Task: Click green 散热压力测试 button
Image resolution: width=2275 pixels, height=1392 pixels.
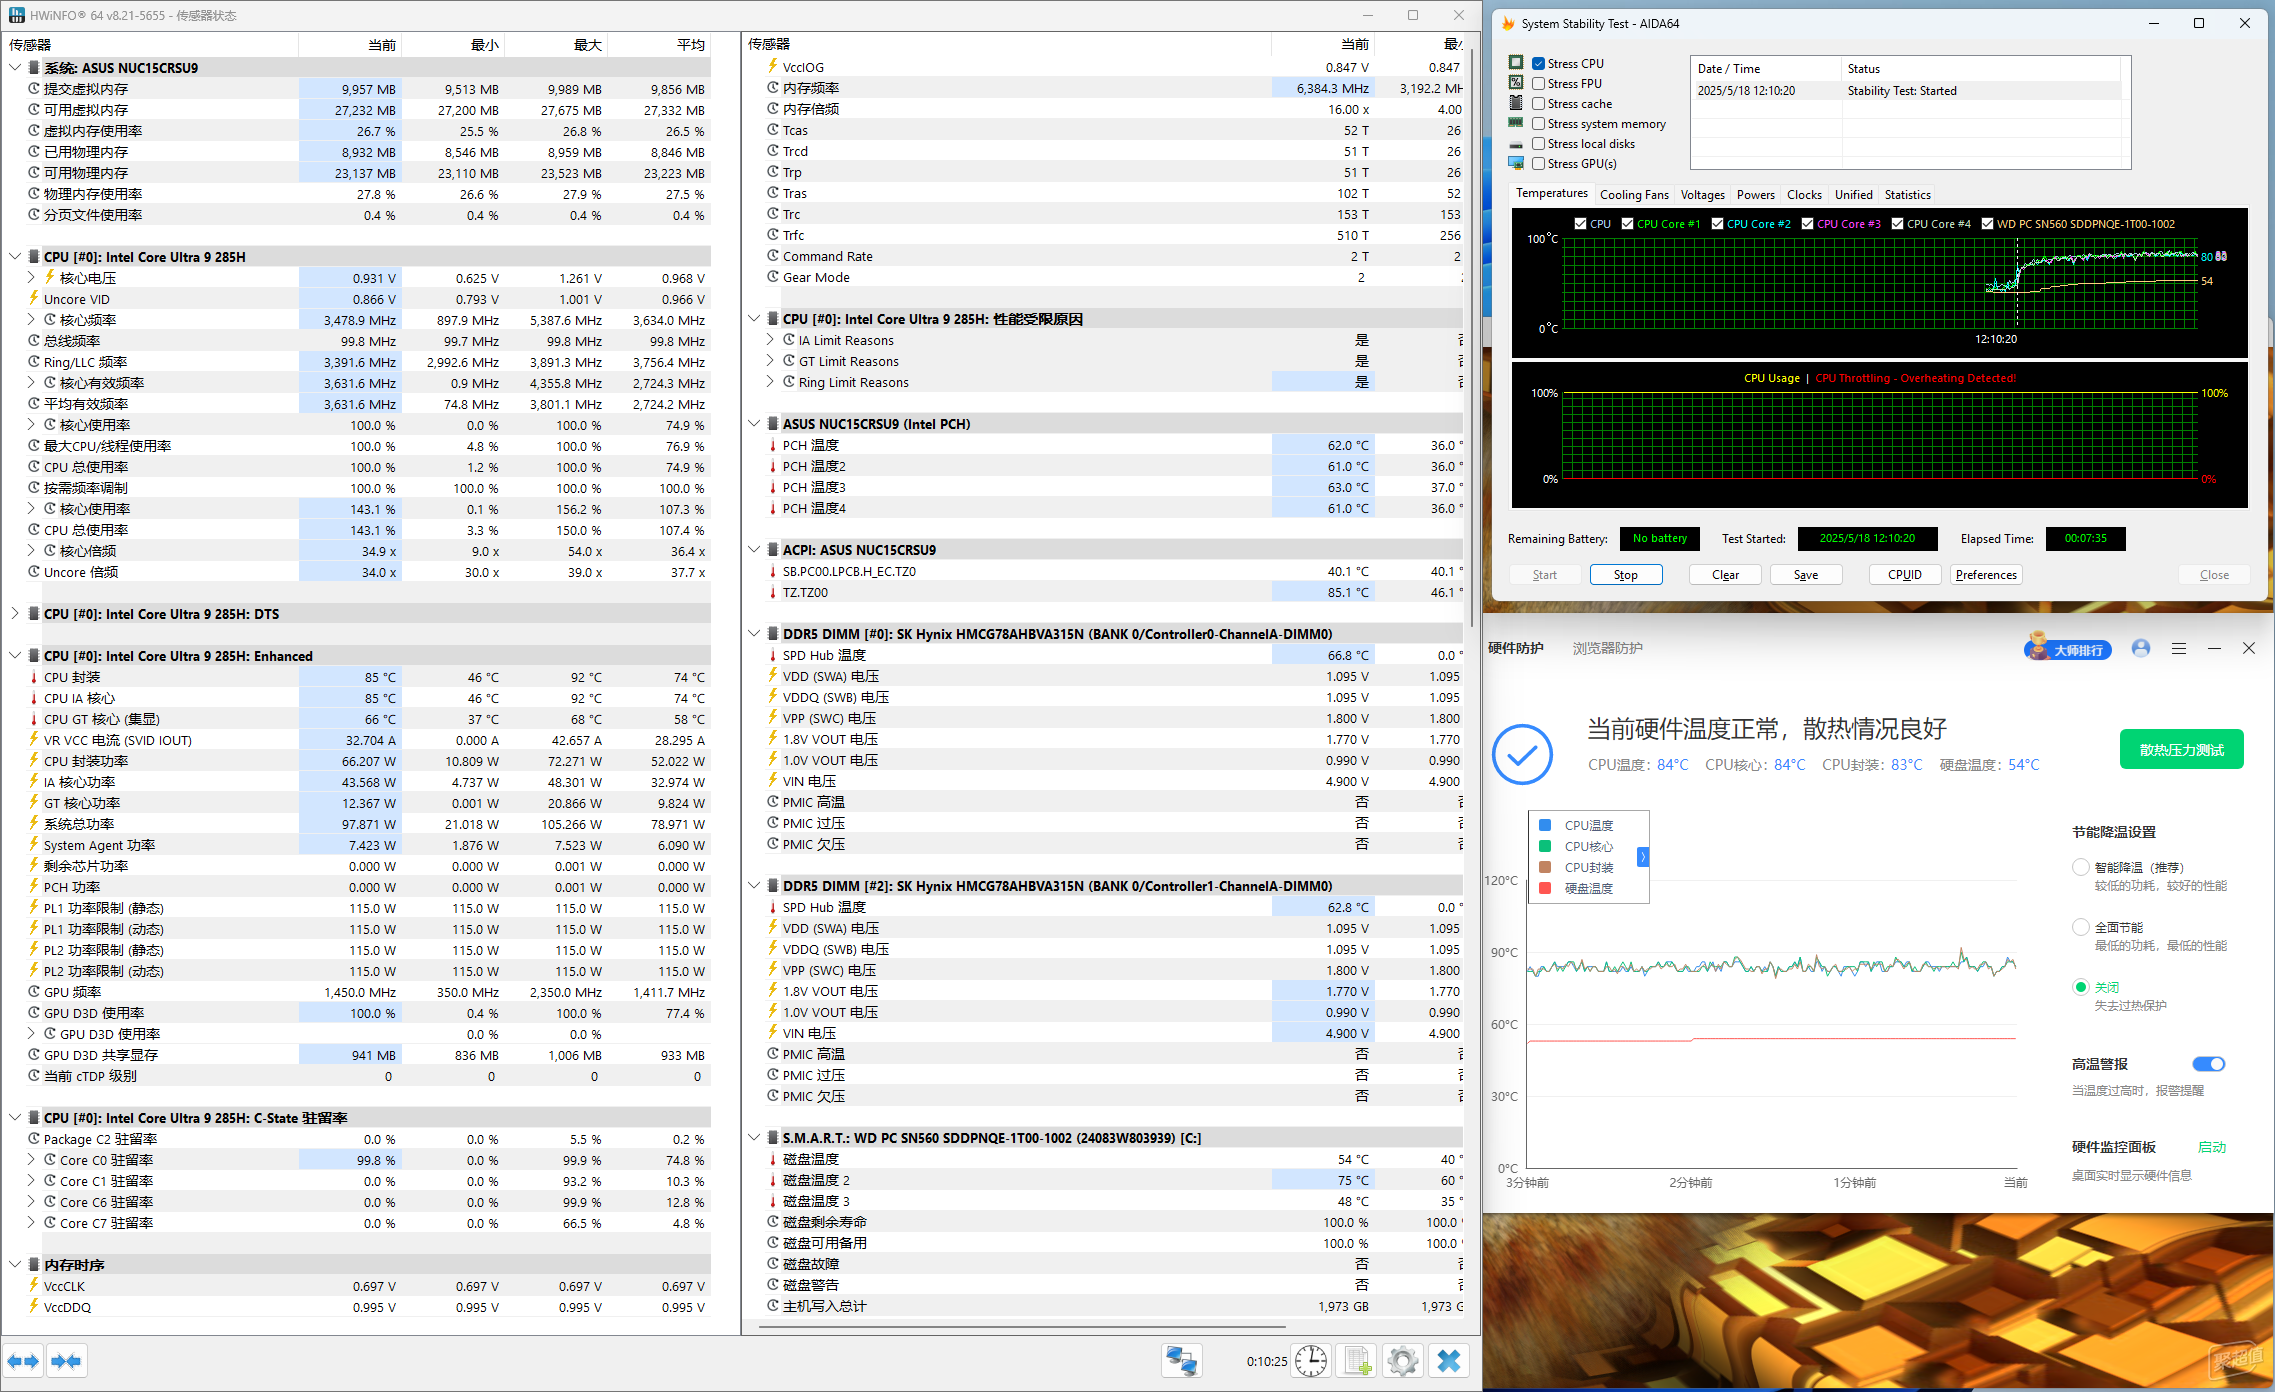Action: click(x=2181, y=750)
